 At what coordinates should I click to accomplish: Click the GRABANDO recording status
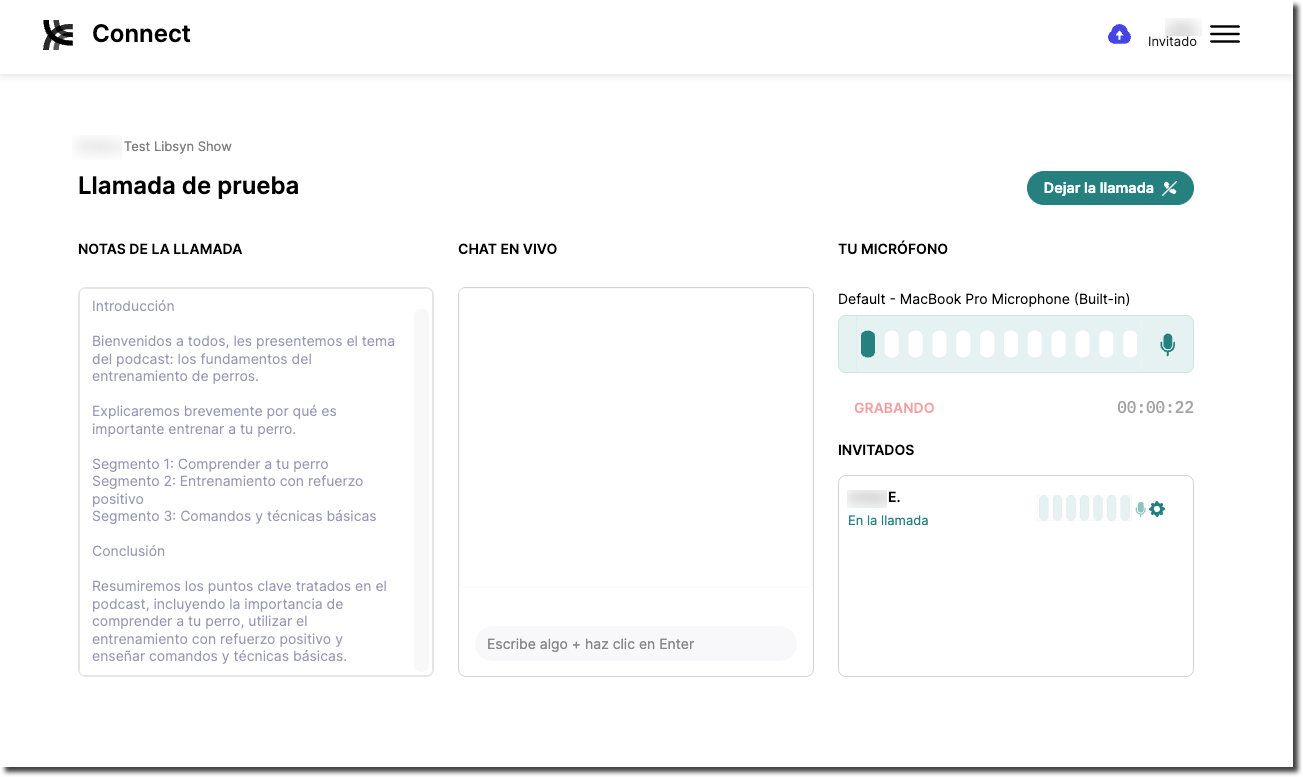tap(894, 408)
